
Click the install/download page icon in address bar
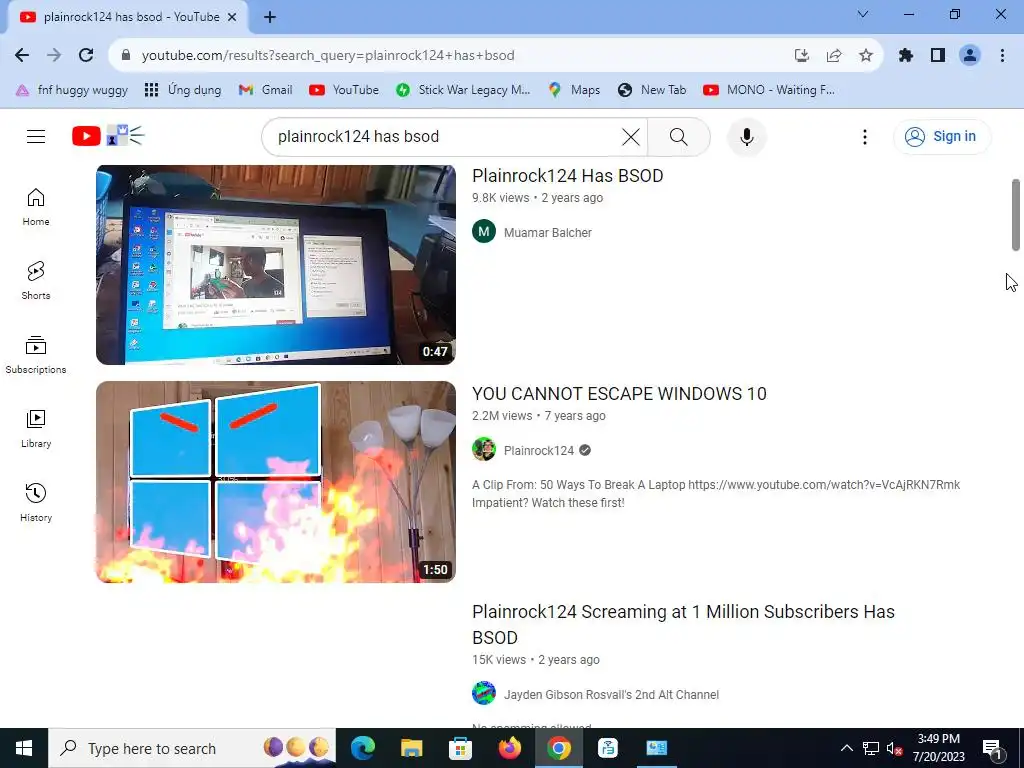(802, 56)
